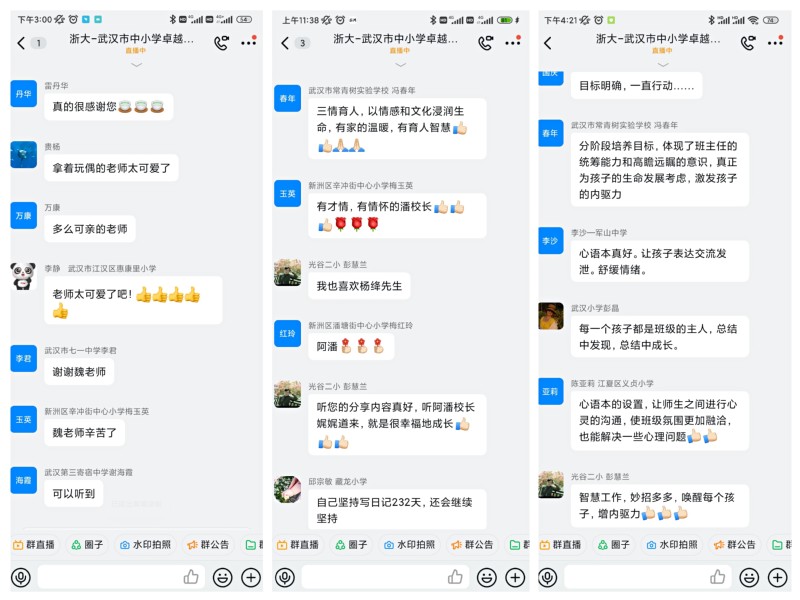Tap the voice call icon in right chat header
The width and height of the screenshot is (800, 600).
(748, 43)
